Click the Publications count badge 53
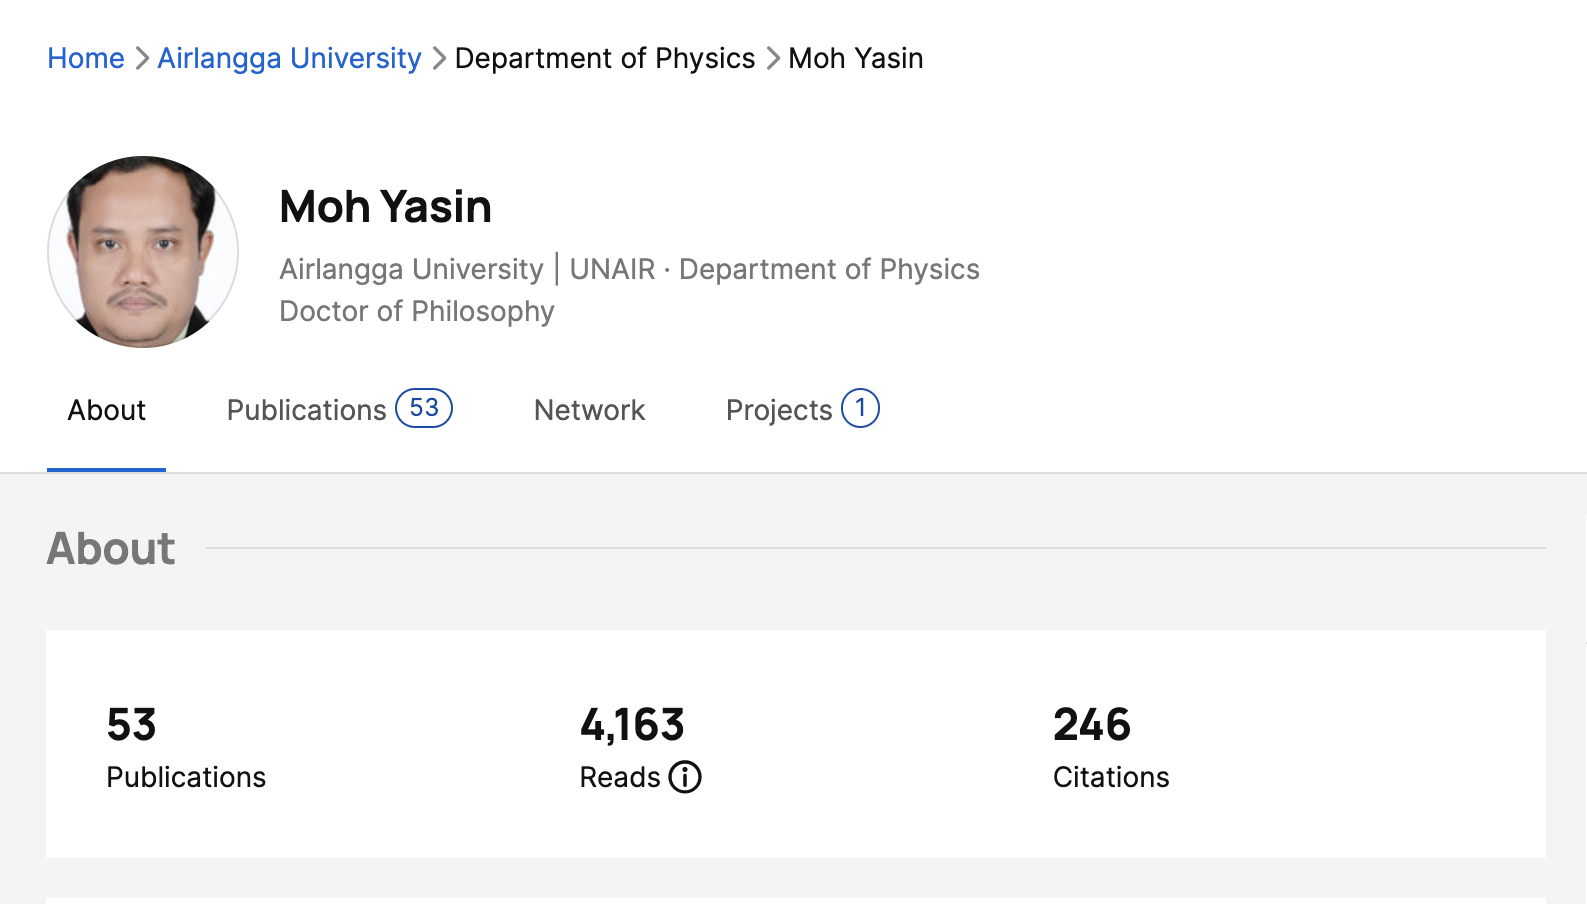1587x904 pixels. coord(424,408)
